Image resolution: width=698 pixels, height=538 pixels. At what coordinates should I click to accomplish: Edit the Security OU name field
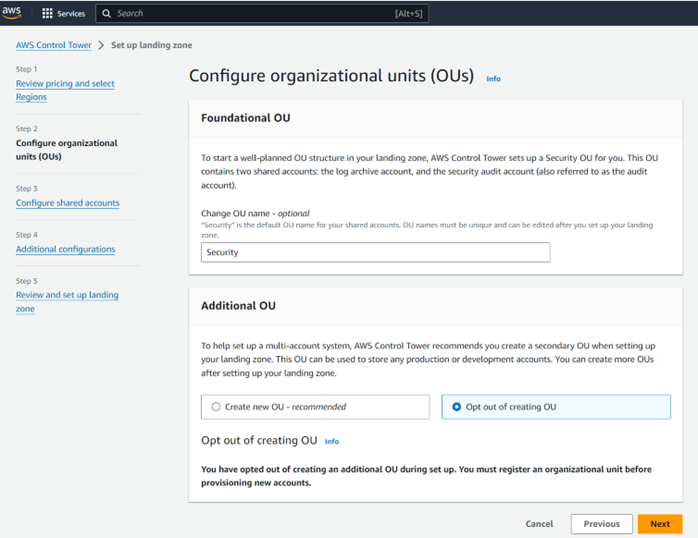pos(375,252)
